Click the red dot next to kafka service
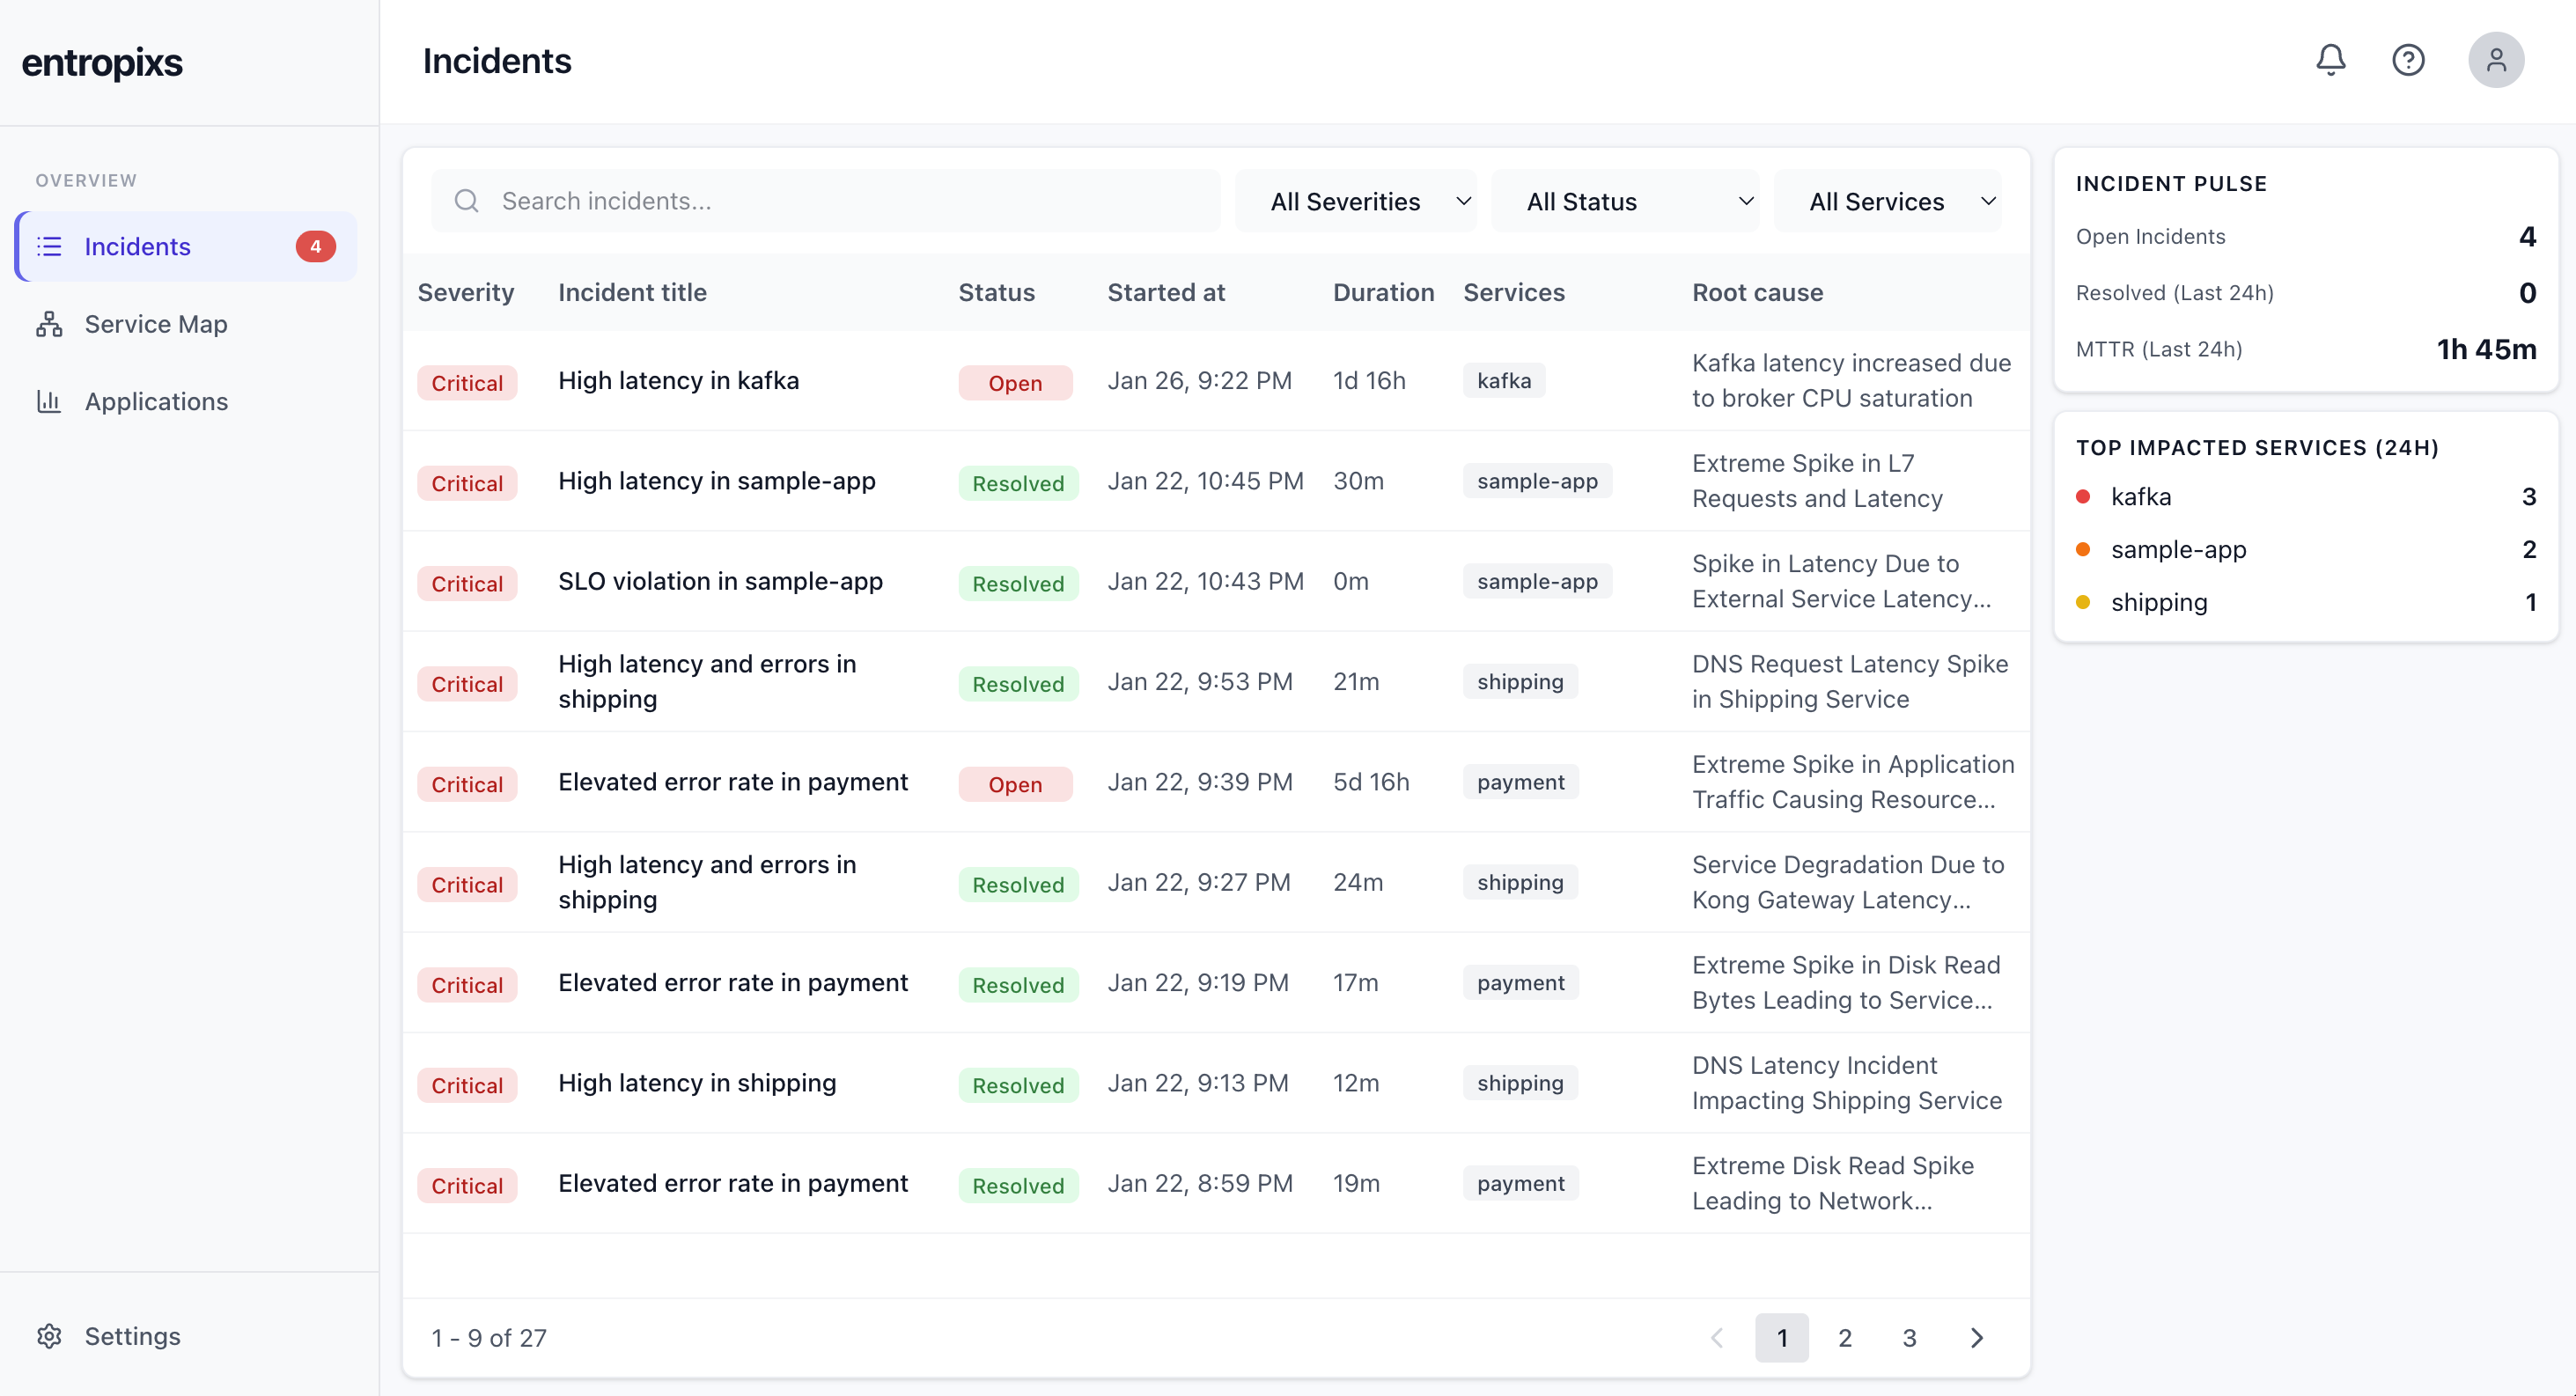Screen dimensions: 2576x1396 (2084, 496)
